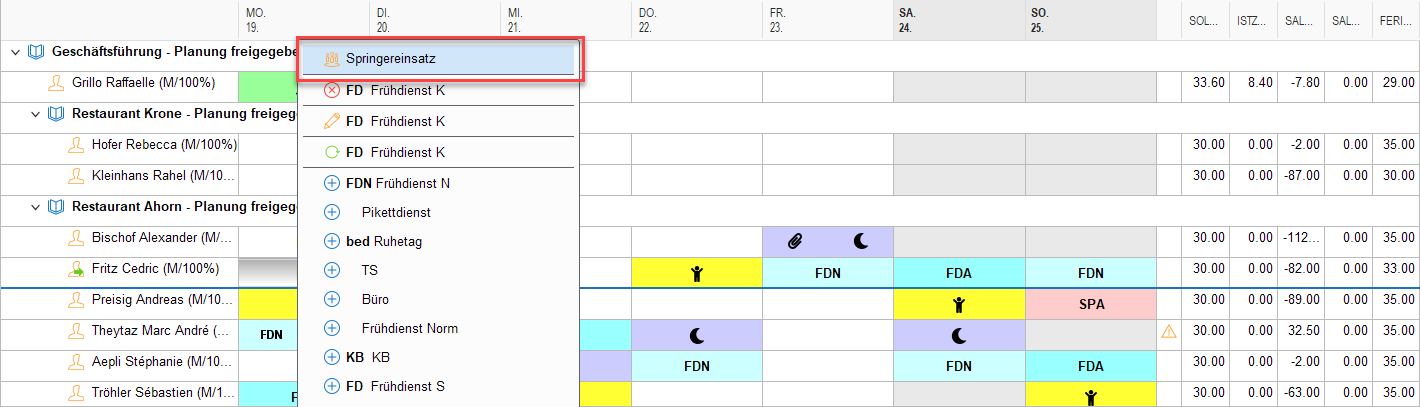This screenshot has width=1420, height=407.
Task: Collapse the Geschäftsführung group
Action: 16,51
